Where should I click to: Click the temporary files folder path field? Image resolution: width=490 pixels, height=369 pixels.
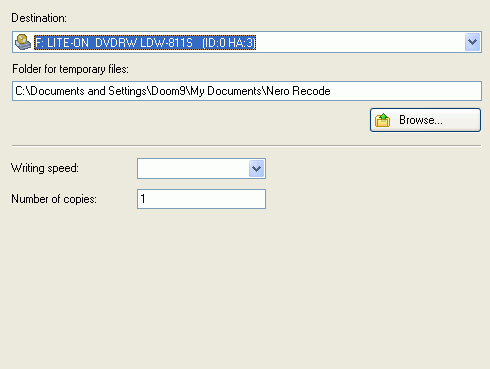tap(247, 91)
